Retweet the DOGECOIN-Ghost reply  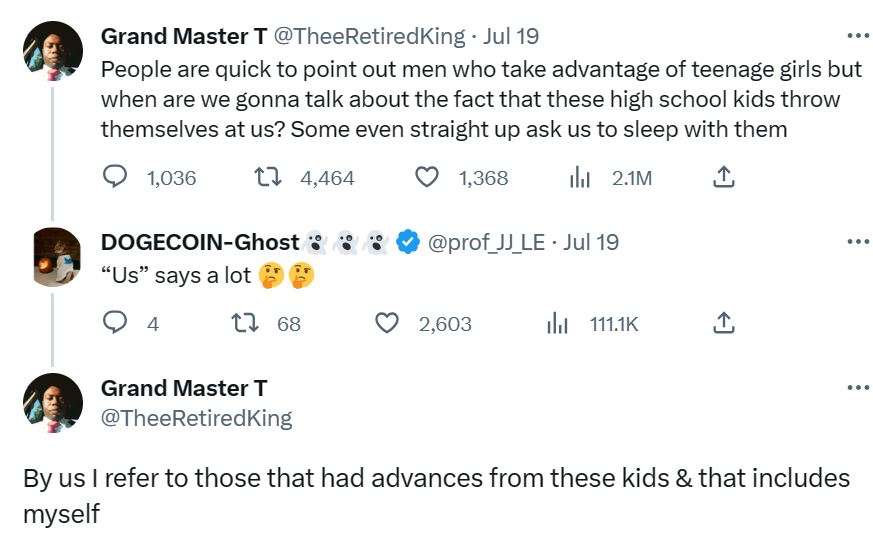241,323
